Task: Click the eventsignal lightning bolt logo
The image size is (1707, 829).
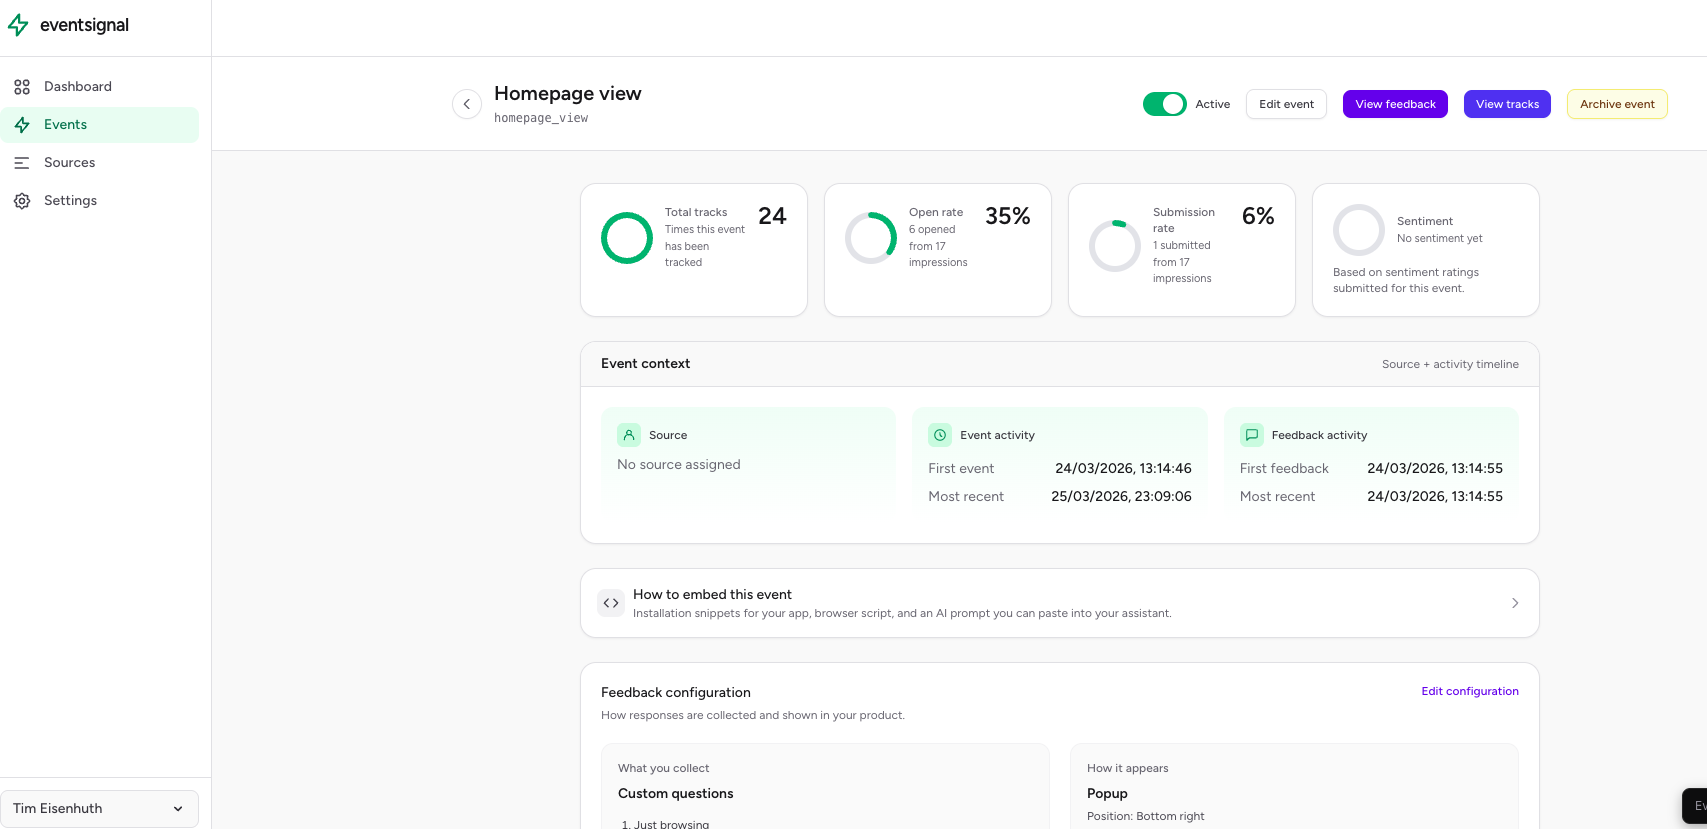Action: 18,25
